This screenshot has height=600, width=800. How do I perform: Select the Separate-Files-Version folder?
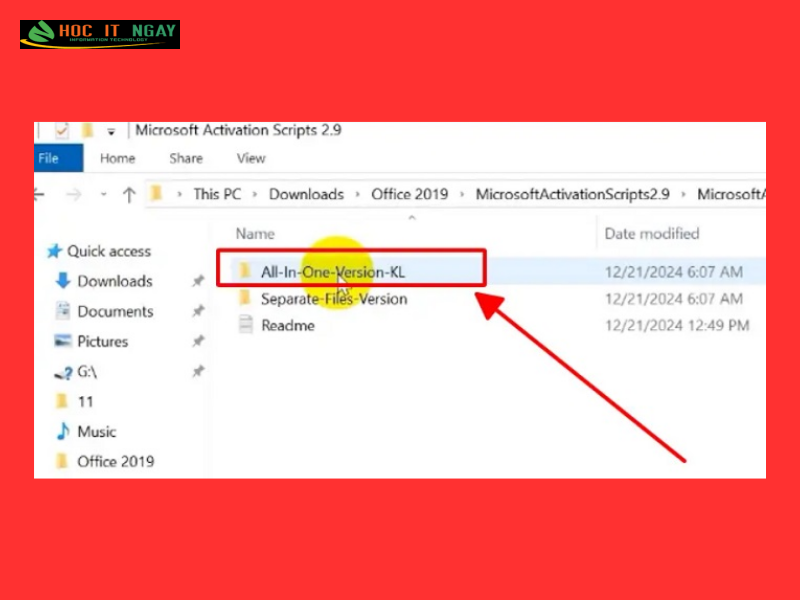point(334,299)
